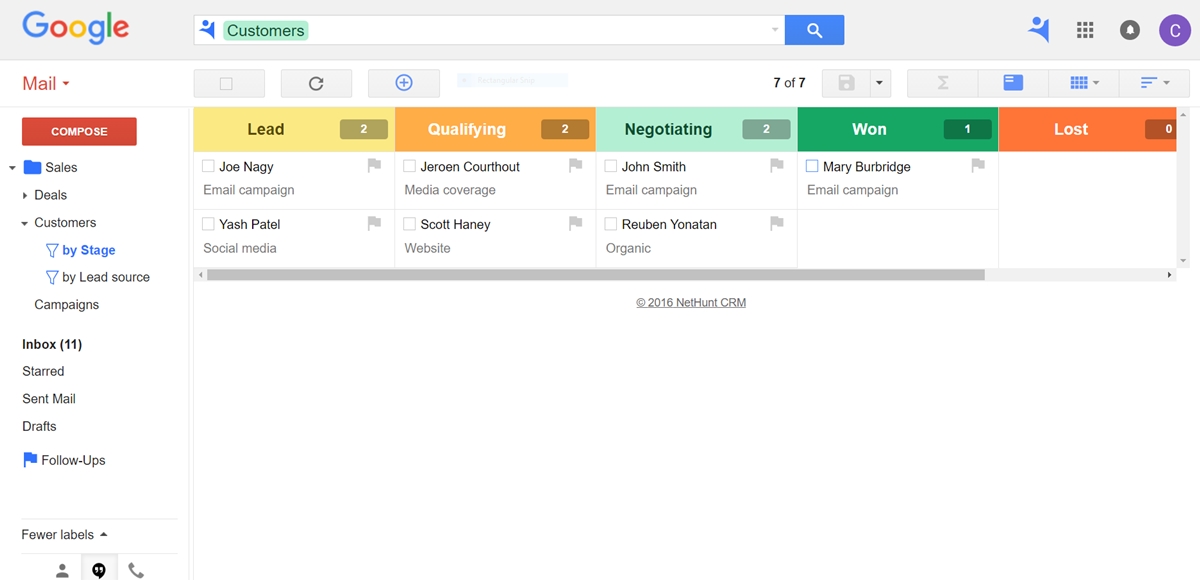Toggle the select-all checkbox in toolbar
The image size is (1200, 580).
click(x=226, y=84)
